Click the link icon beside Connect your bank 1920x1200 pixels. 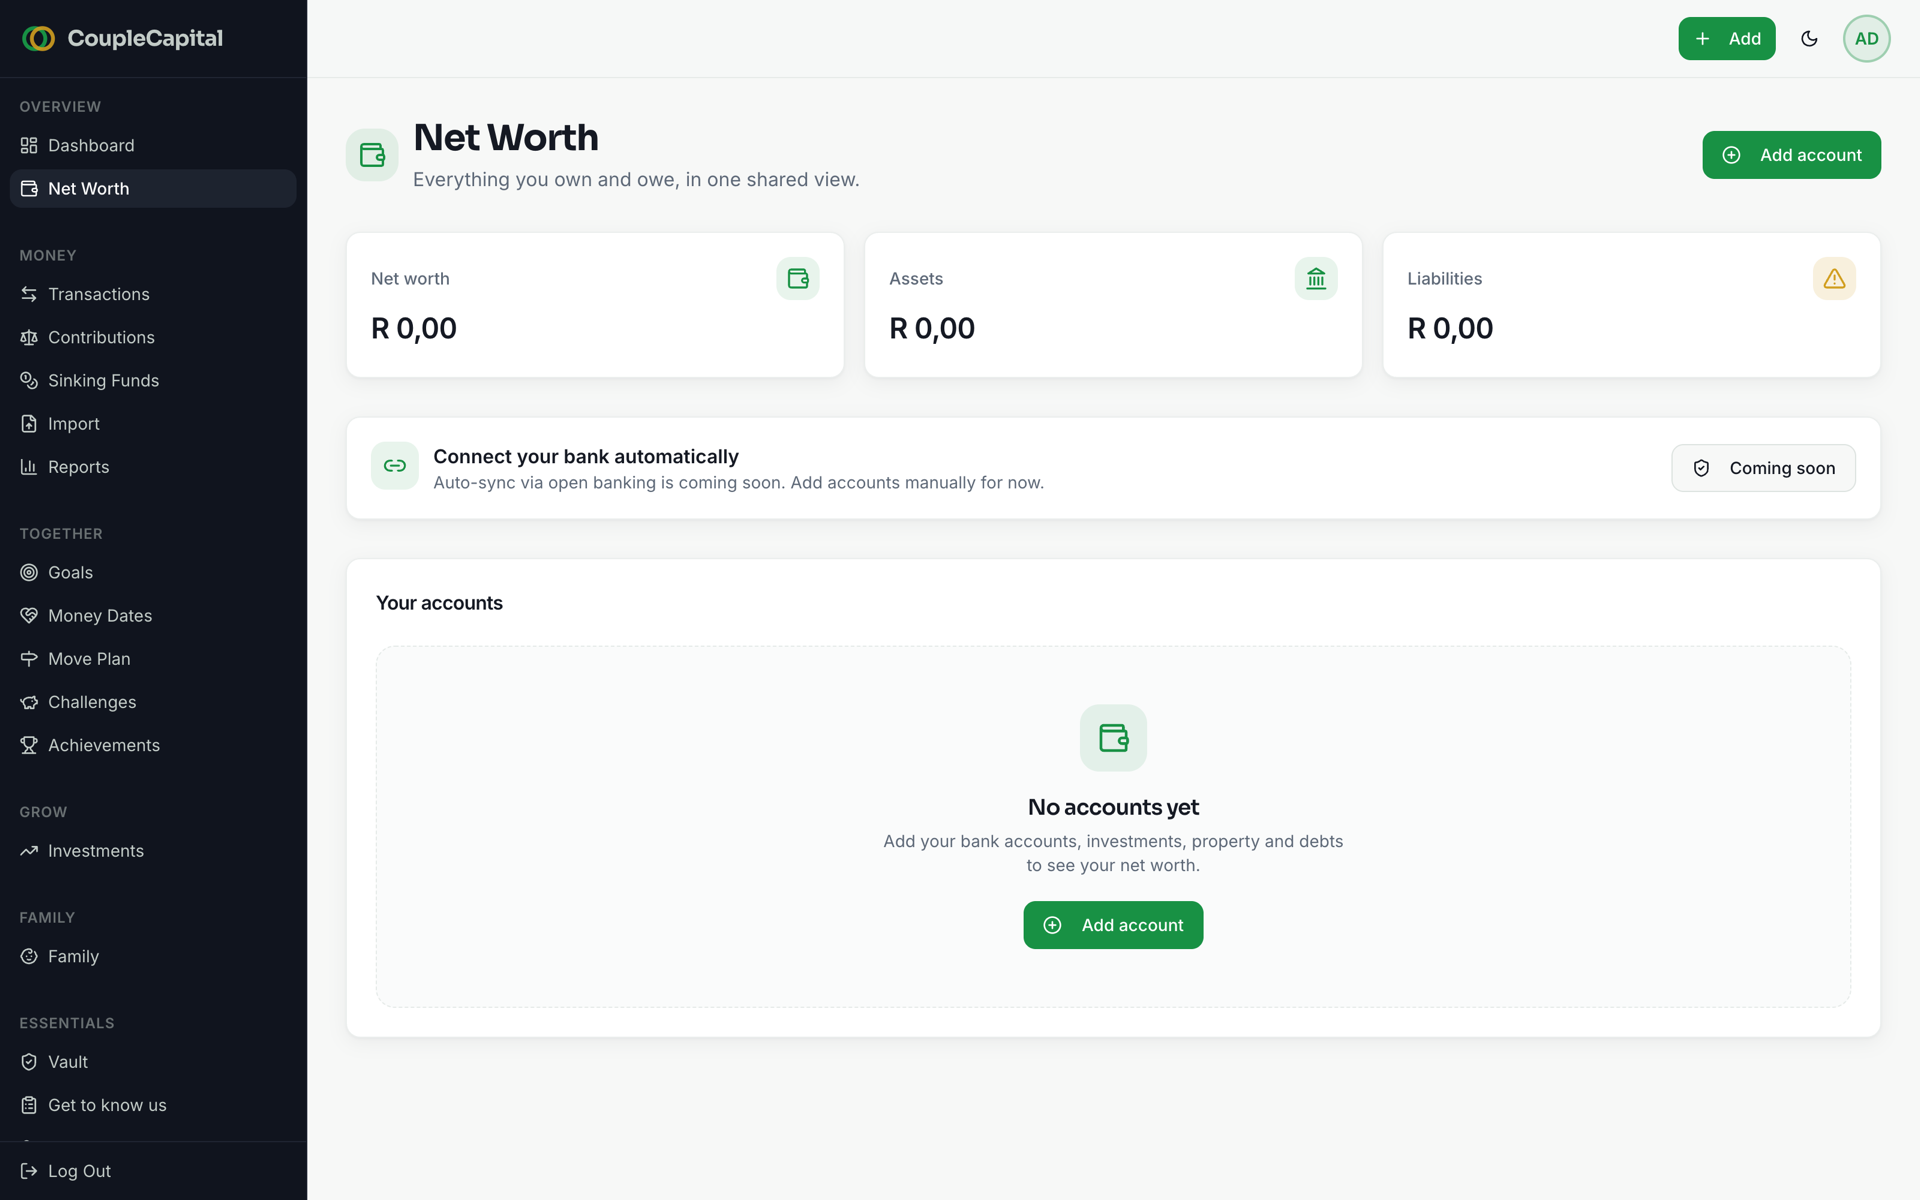click(x=395, y=466)
